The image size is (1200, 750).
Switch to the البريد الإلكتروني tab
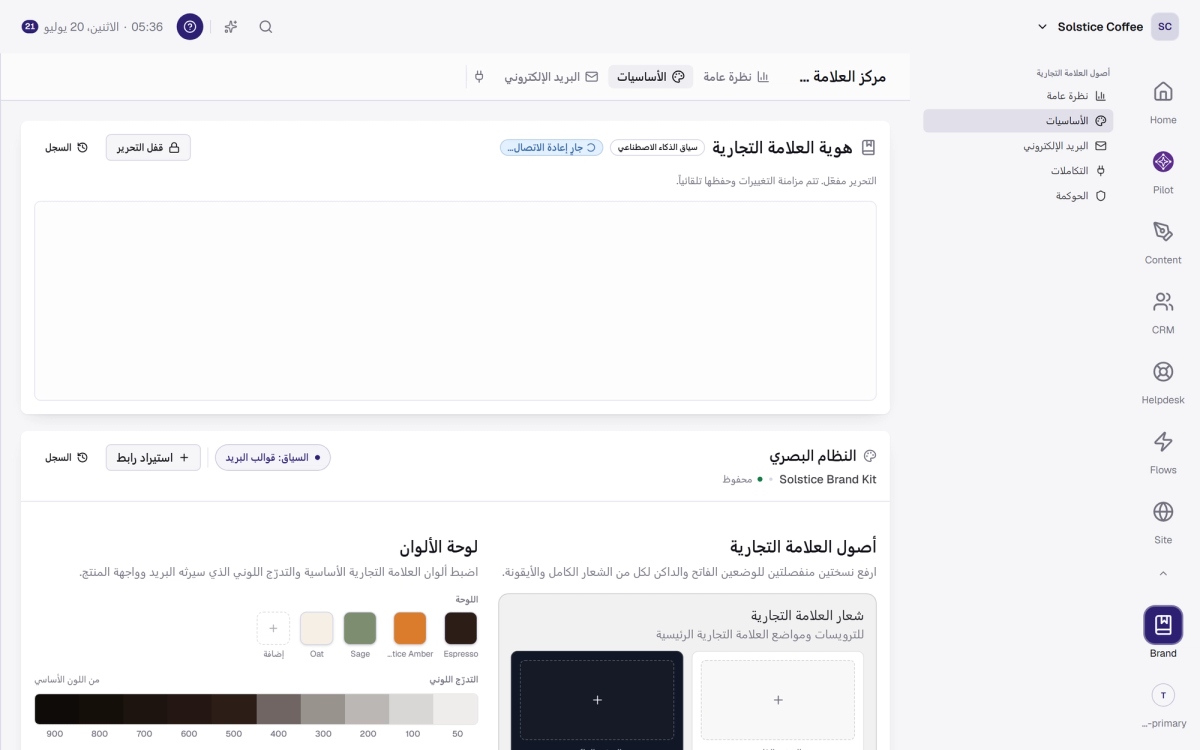pos(551,77)
